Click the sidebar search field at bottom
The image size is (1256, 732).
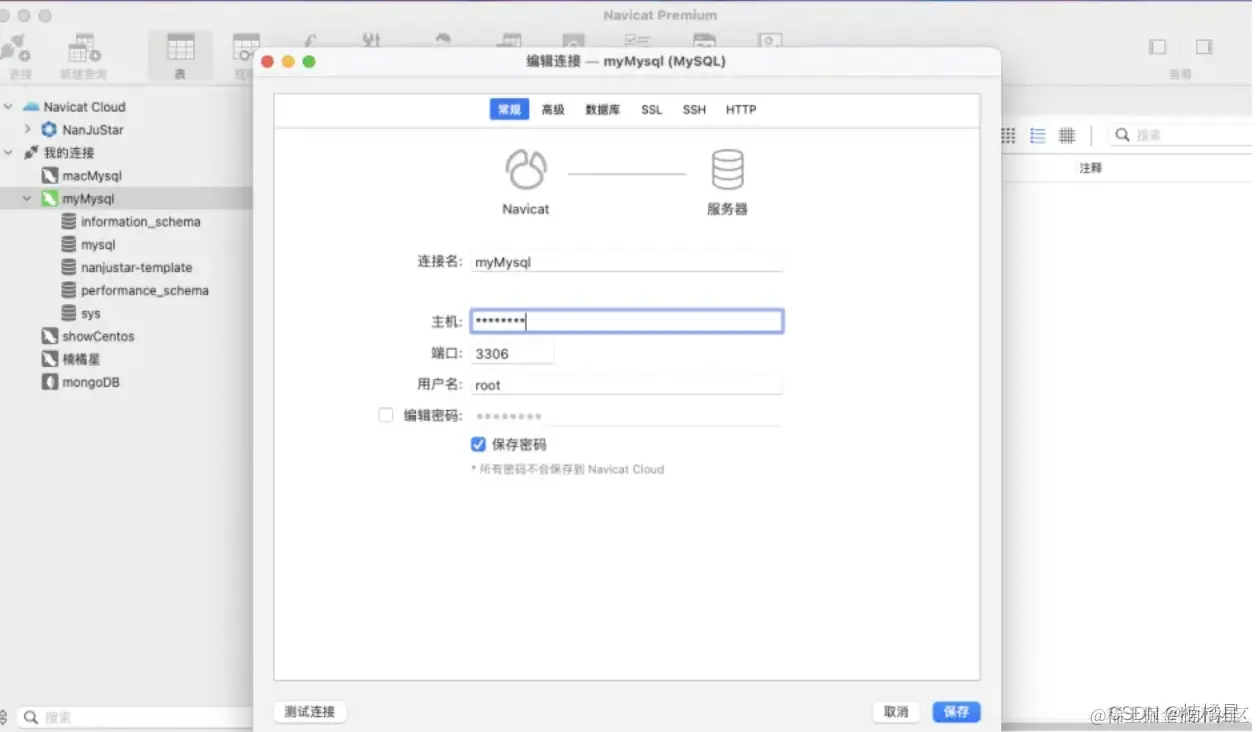click(x=120, y=716)
